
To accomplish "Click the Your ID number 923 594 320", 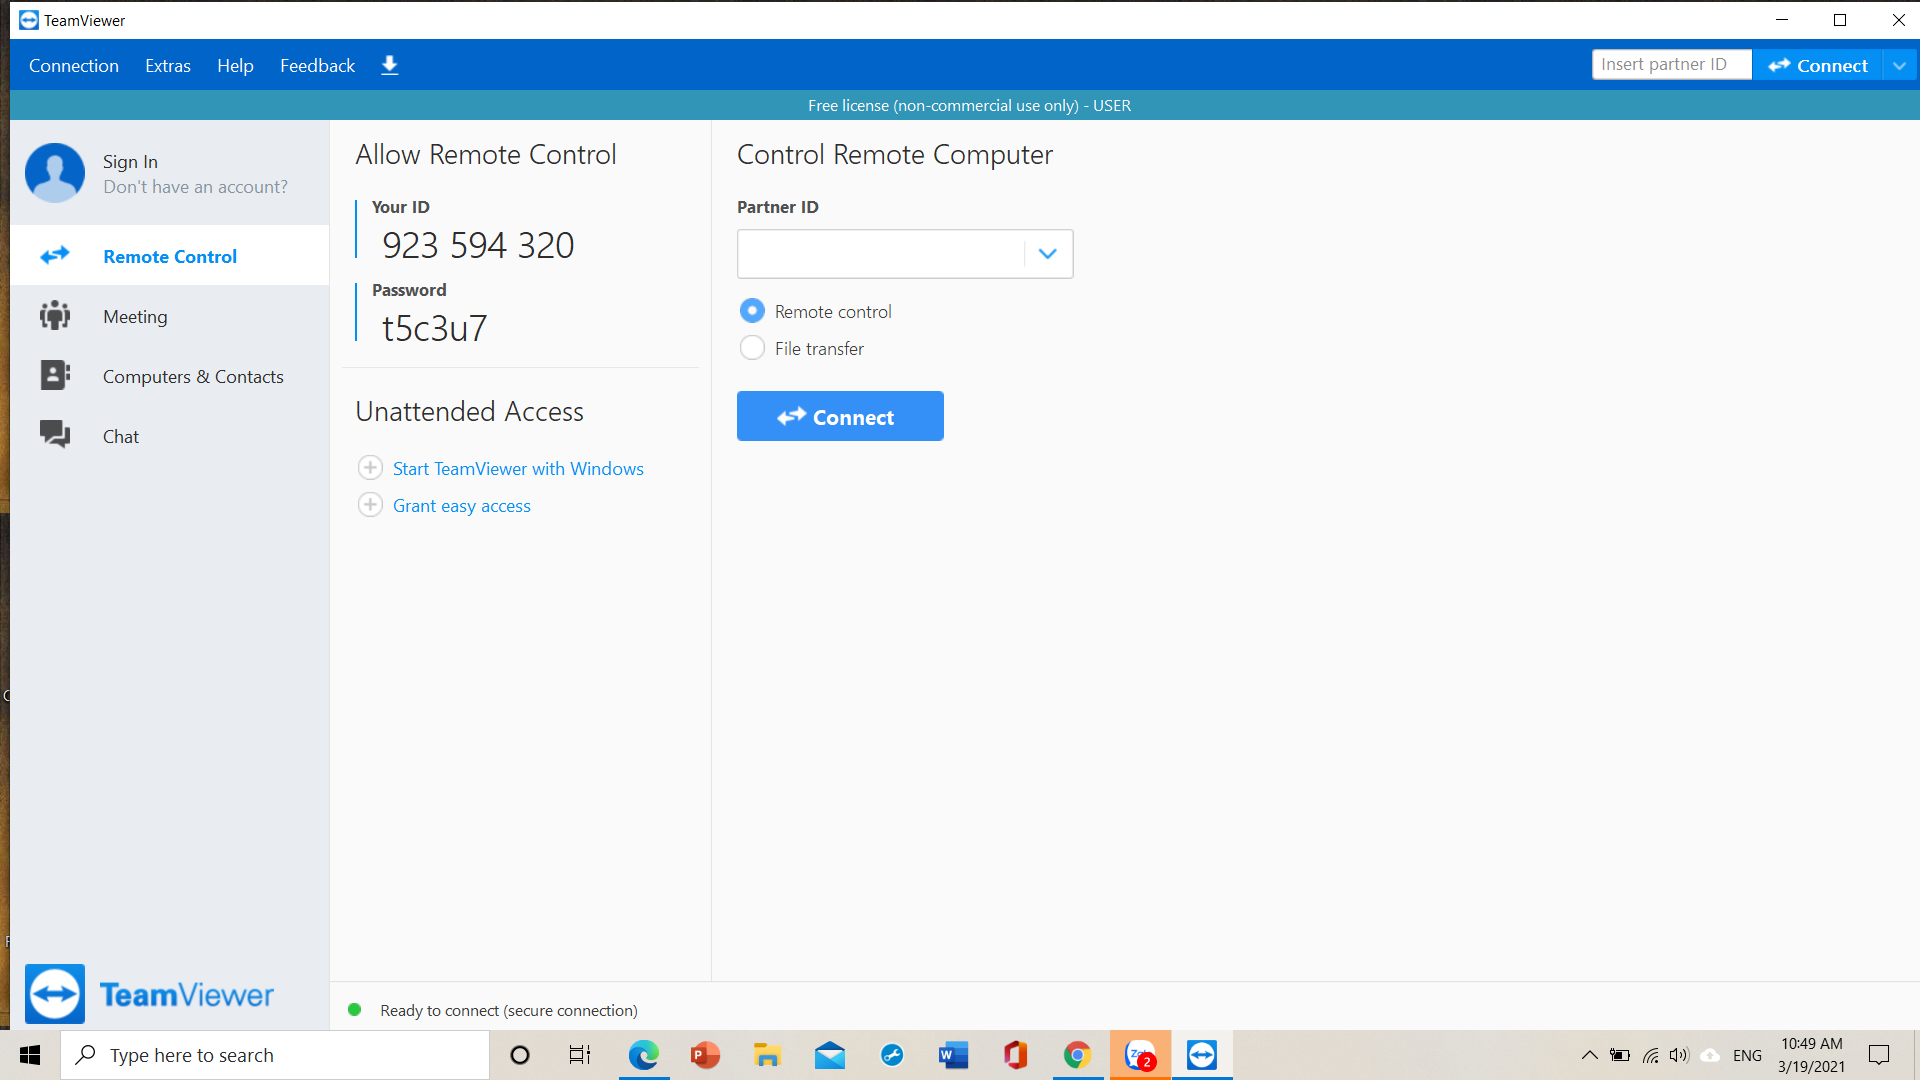I will pyautogui.click(x=478, y=245).
